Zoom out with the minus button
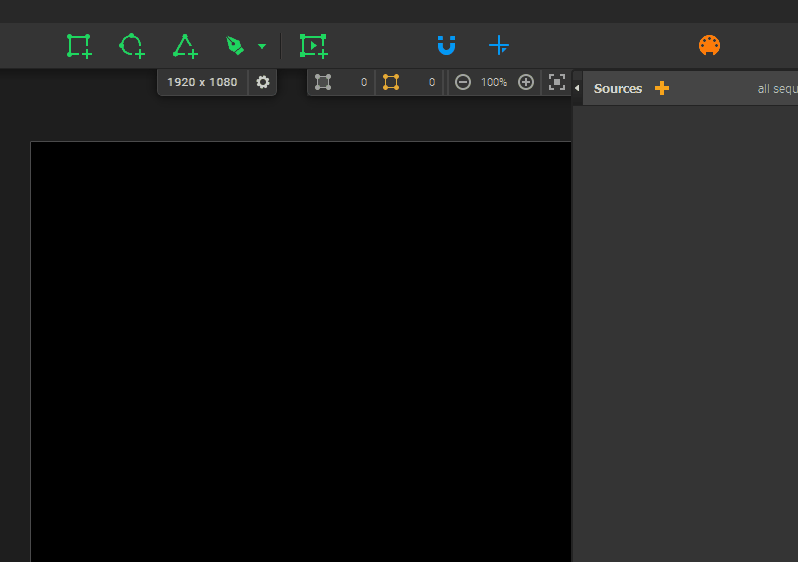The image size is (798, 562). pyautogui.click(x=463, y=82)
